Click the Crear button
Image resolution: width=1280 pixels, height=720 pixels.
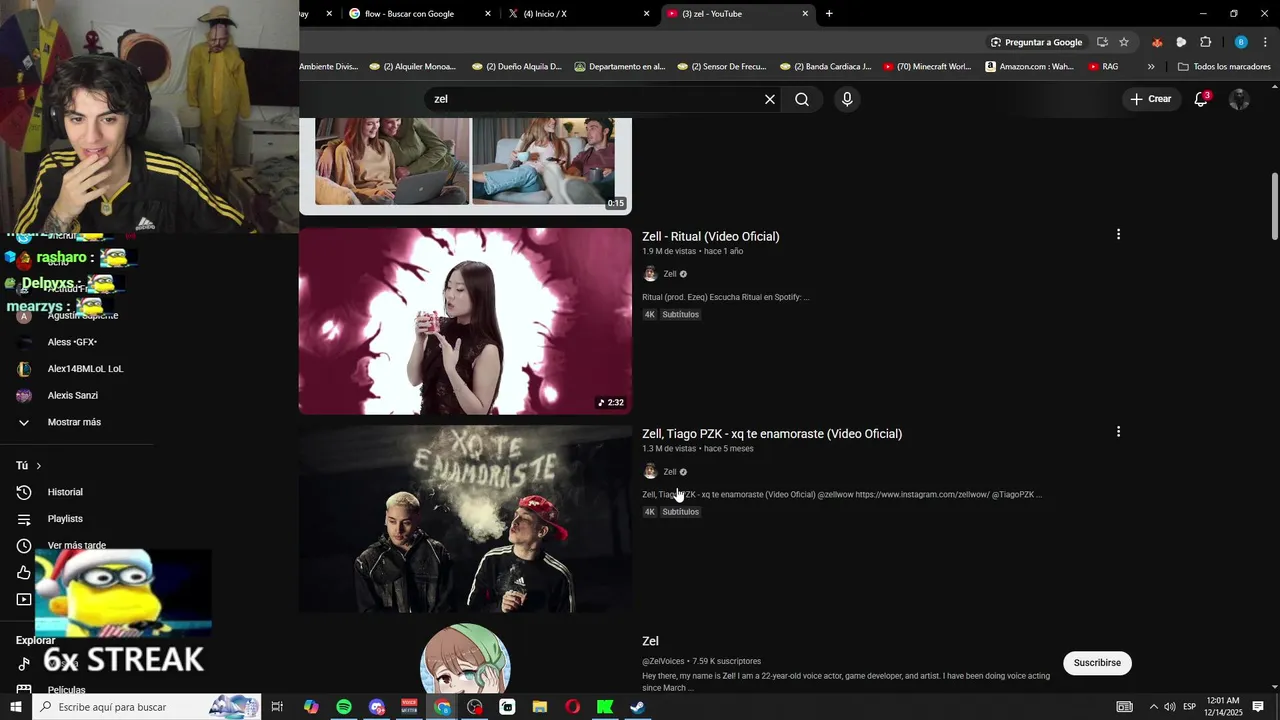[1150, 99]
